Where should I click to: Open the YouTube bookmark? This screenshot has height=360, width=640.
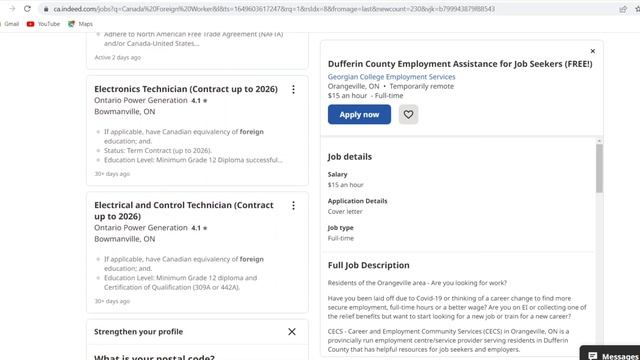coord(43,24)
